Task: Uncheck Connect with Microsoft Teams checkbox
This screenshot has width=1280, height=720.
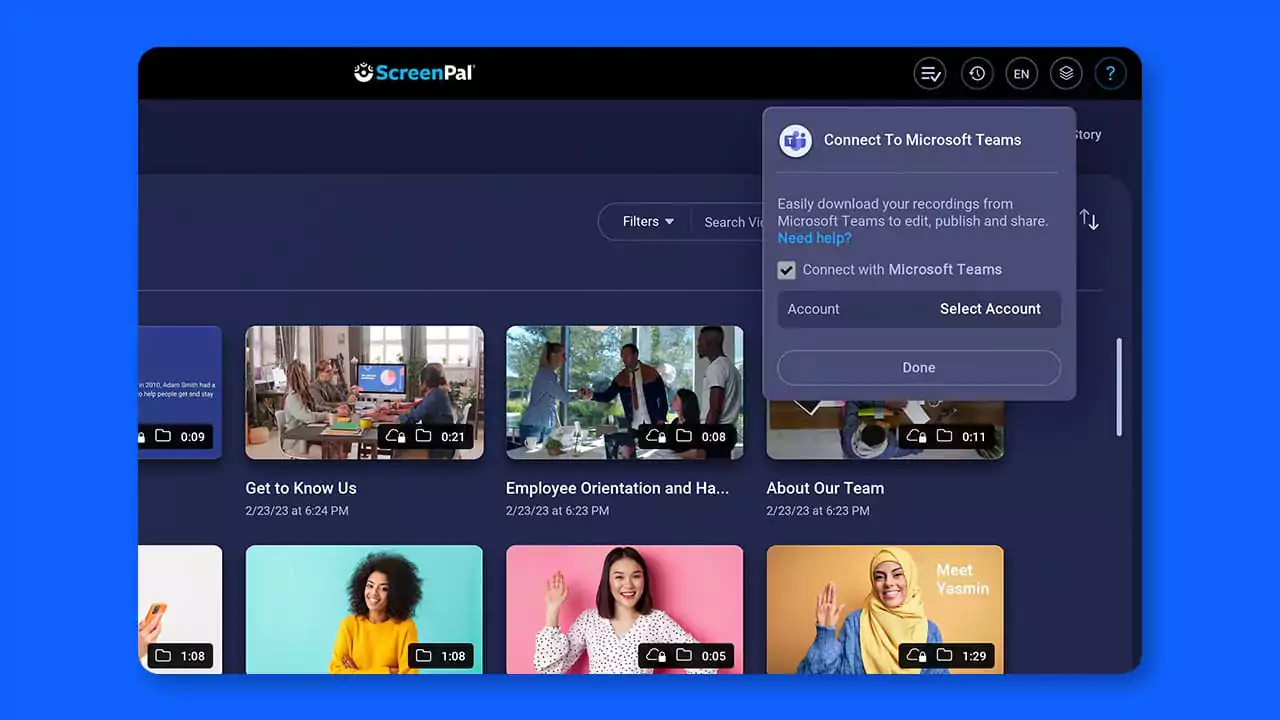Action: [x=787, y=270]
